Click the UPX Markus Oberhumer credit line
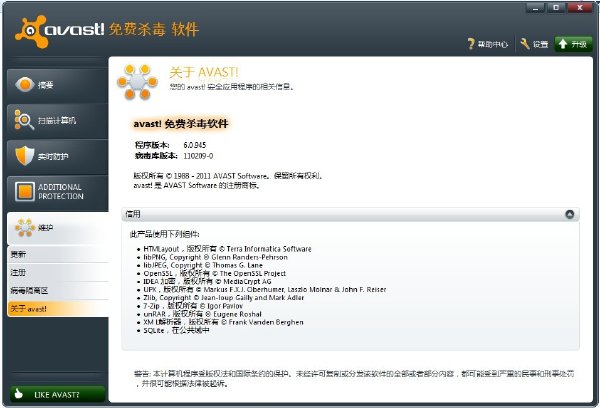 265,290
